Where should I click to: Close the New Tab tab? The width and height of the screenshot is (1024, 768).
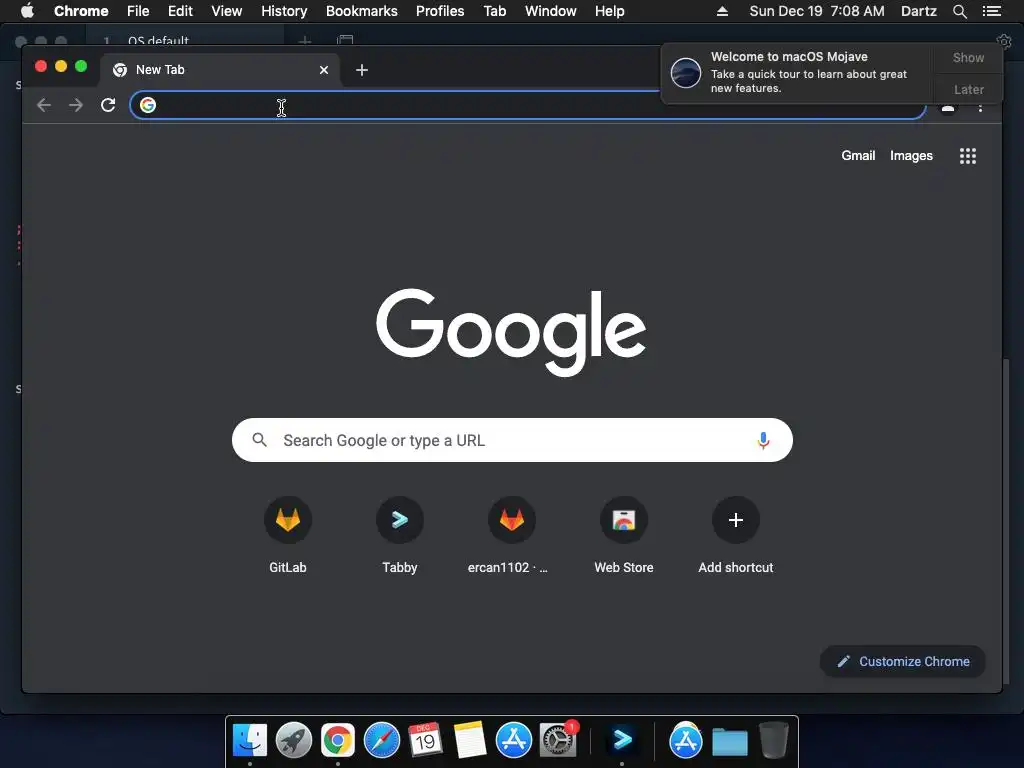pos(324,70)
